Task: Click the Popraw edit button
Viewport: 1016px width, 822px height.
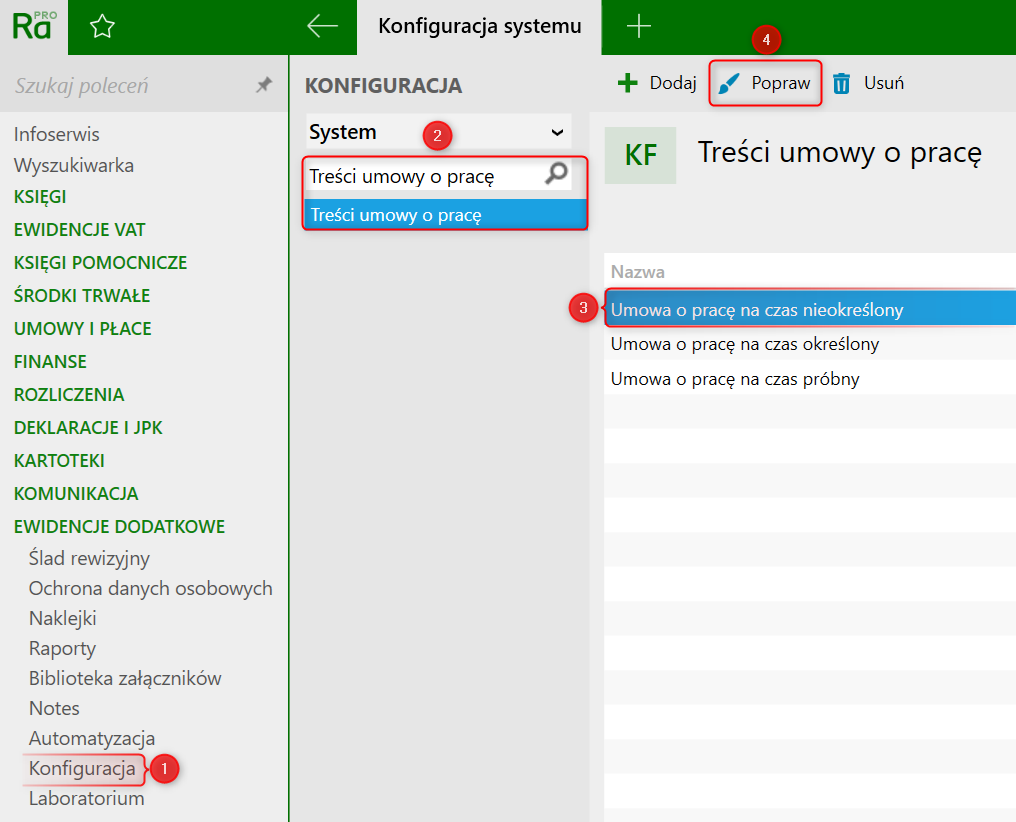Action: [765, 83]
